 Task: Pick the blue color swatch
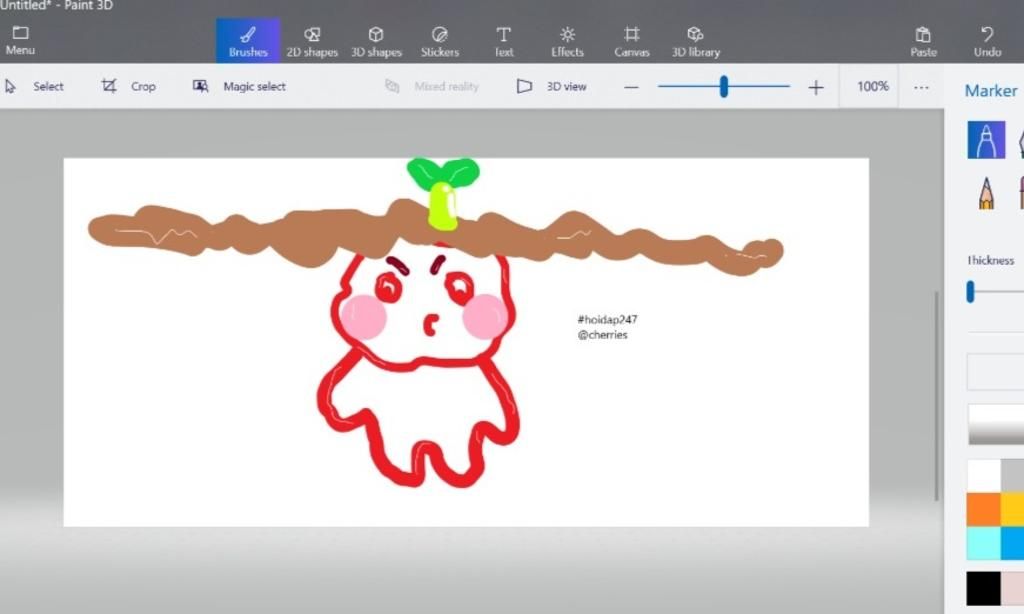click(1013, 542)
